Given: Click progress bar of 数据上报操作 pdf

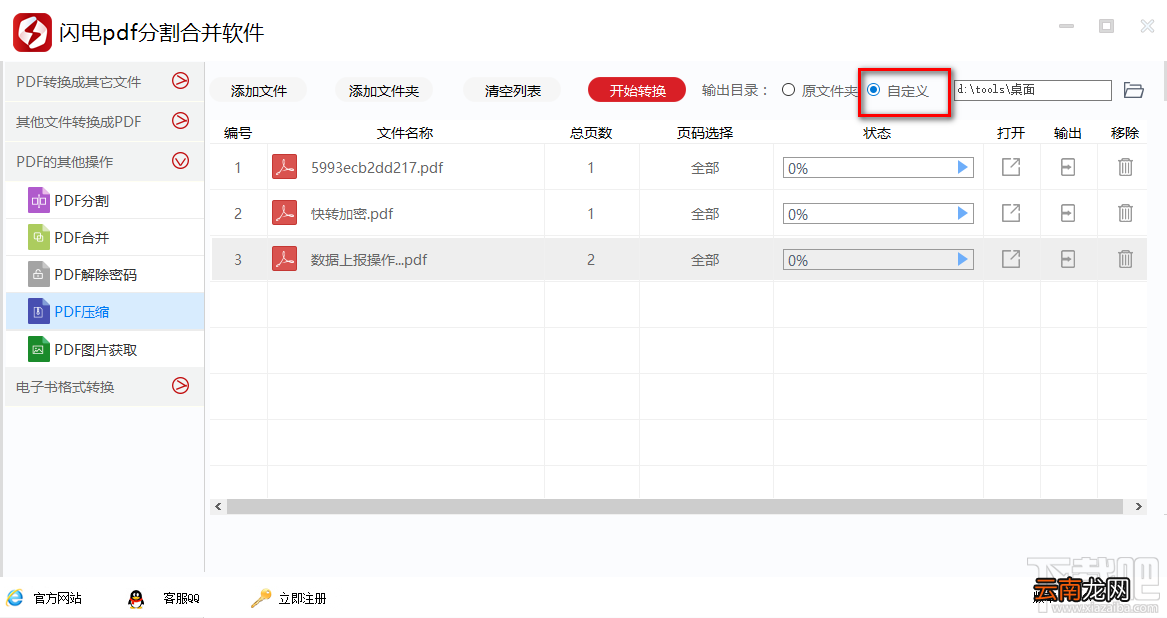Looking at the screenshot, I should 878,260.
